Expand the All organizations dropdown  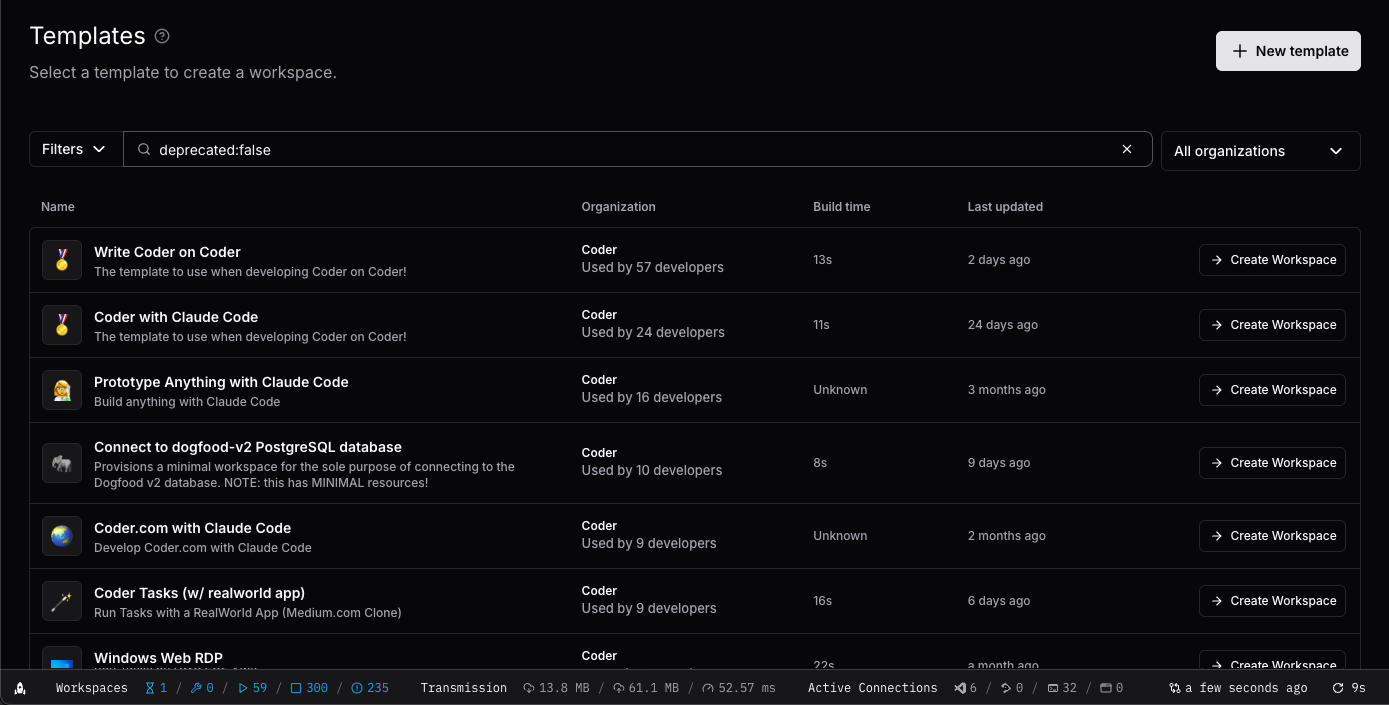pyautogui.click(x=1260, y=151)
